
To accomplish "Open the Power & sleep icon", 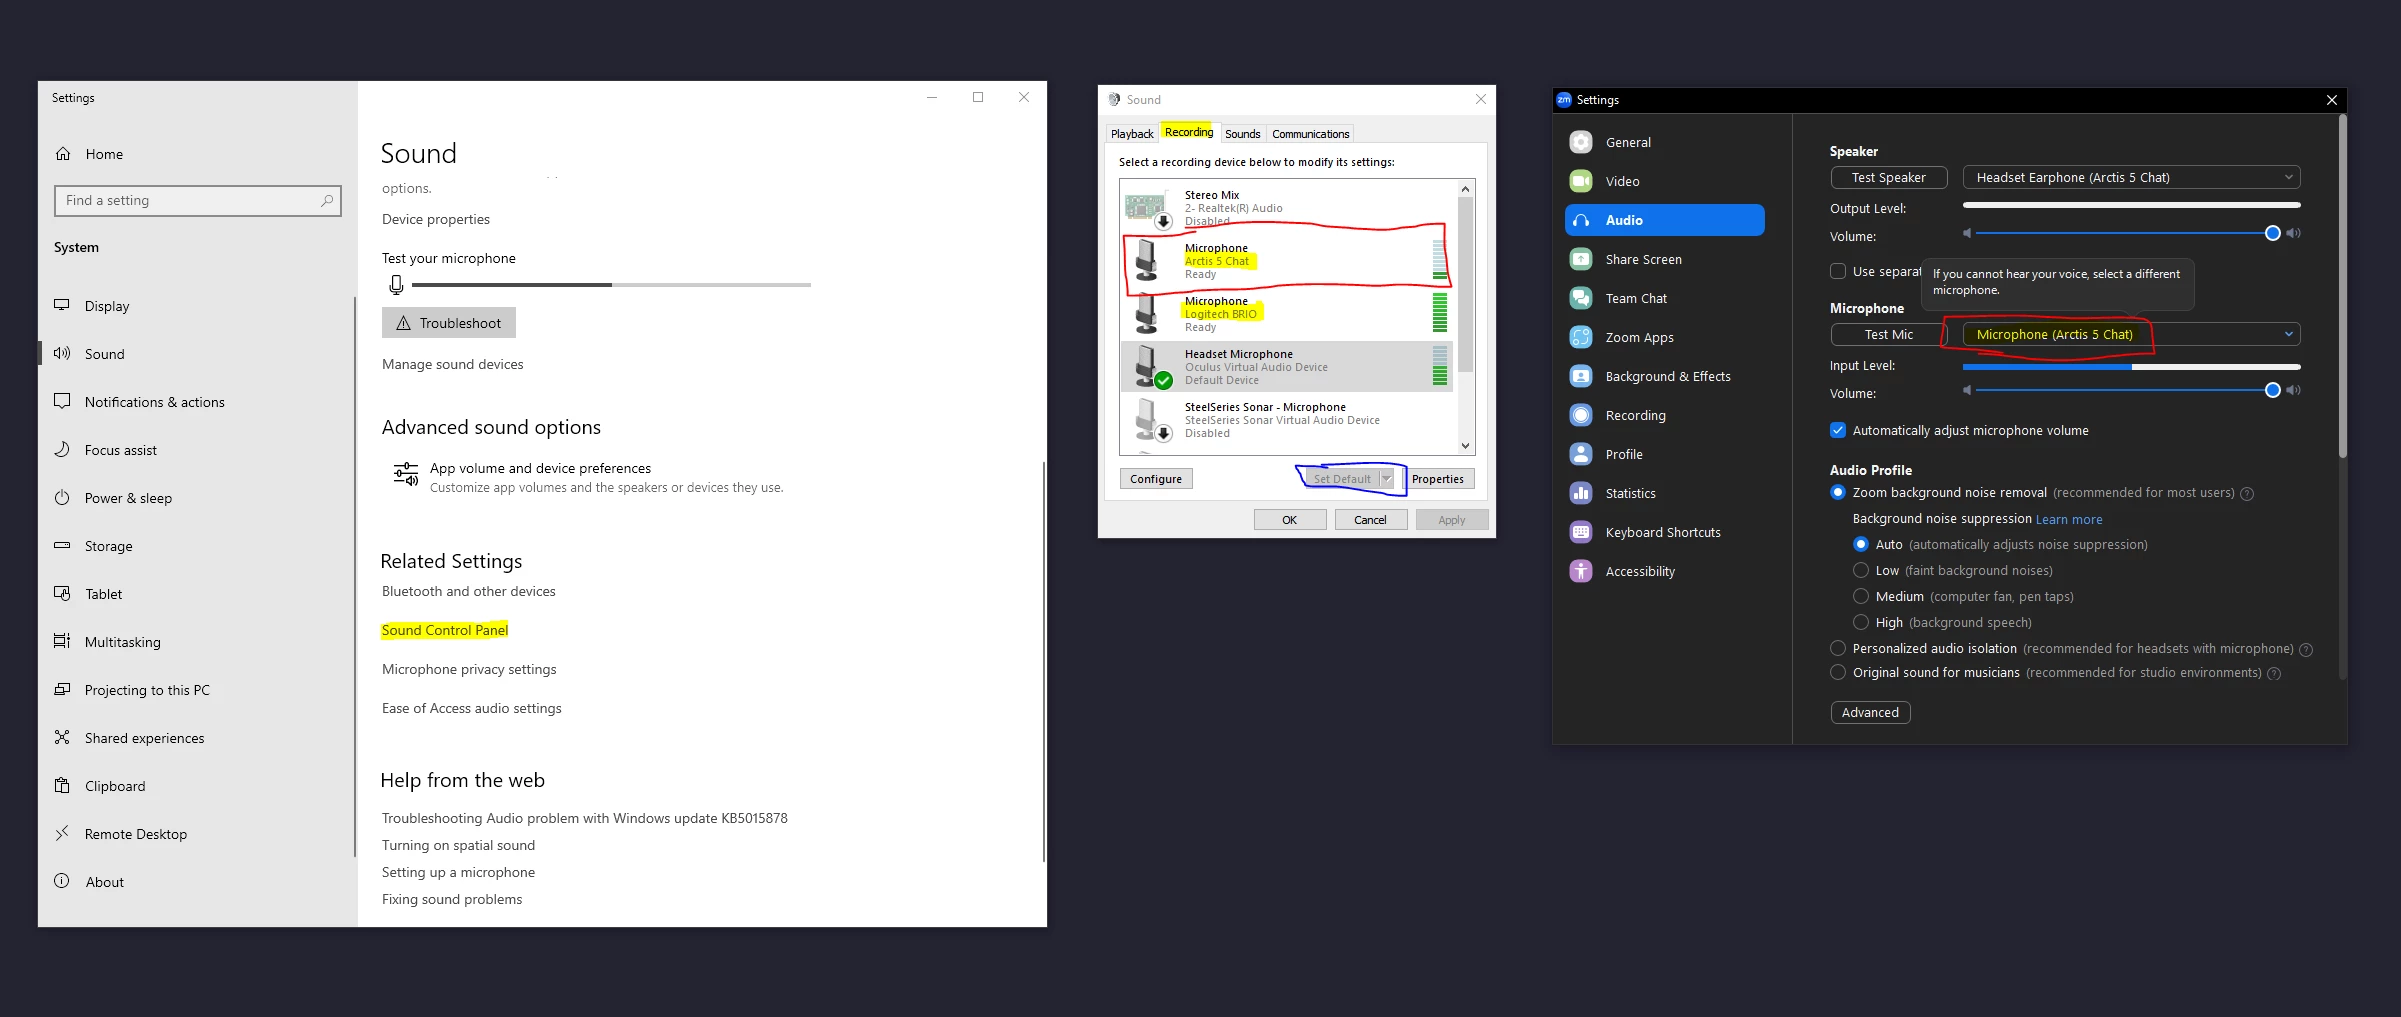I will tap(62, 497).
